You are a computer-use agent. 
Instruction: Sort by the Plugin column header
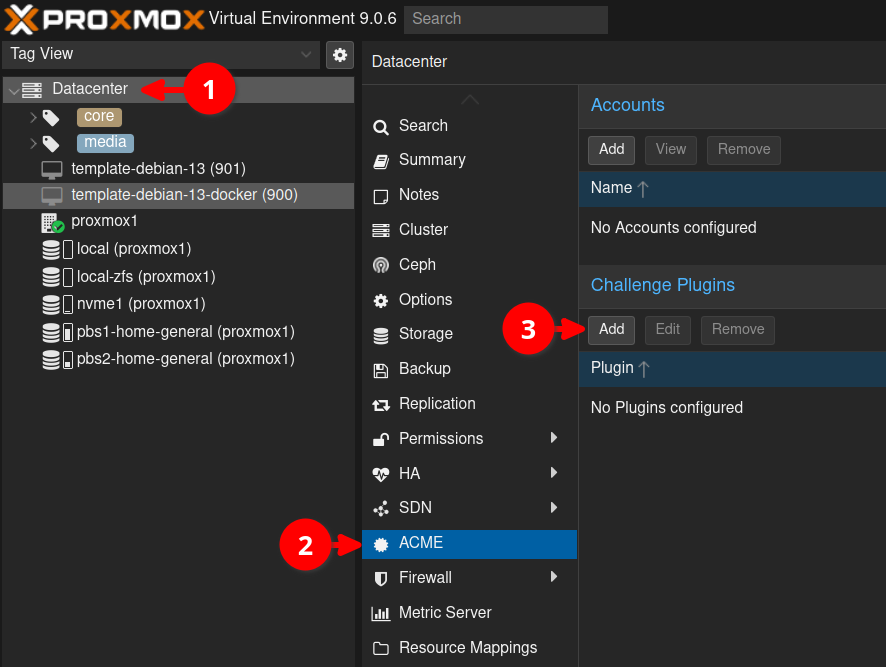pyautogui.click(x=732, y=369)
